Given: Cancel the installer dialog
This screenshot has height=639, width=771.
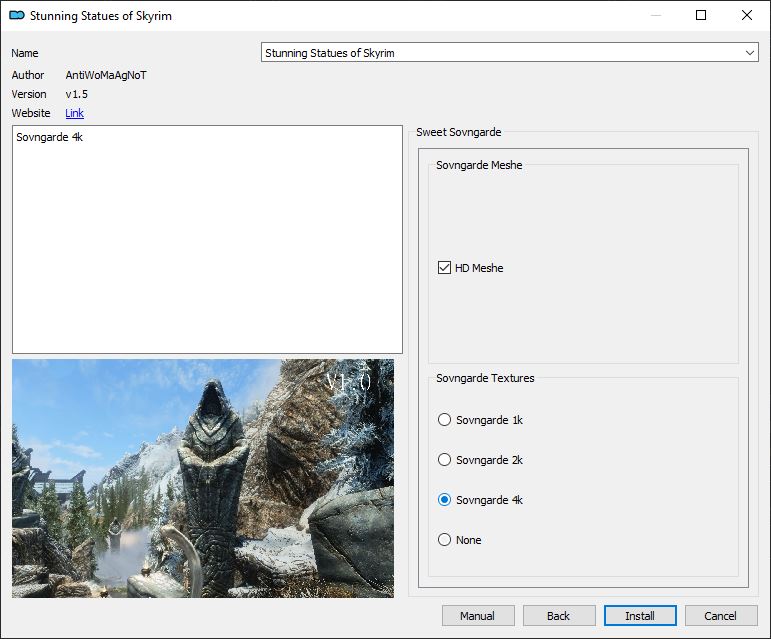Looking at the screenshot, I should pyautogui.click(x=721, y=616).
